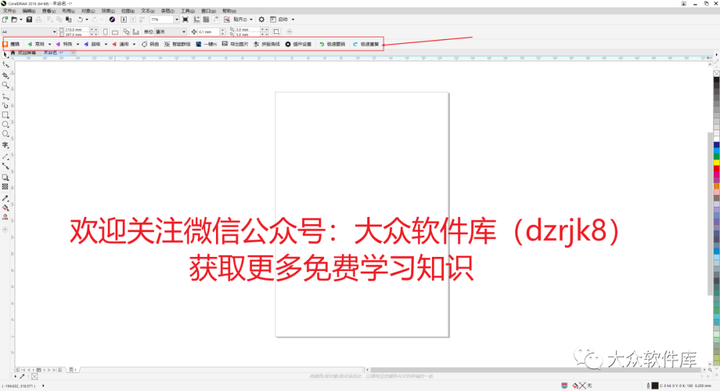Pick the red swatch in color palette
Screen dimensions: 720x391
click(716, 169)
